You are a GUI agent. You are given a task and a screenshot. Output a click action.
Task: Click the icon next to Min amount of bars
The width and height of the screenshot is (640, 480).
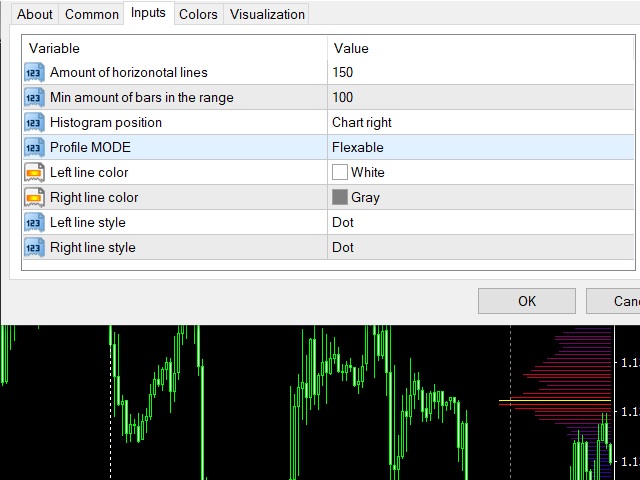pyautogui.click(x=34, y=98)
